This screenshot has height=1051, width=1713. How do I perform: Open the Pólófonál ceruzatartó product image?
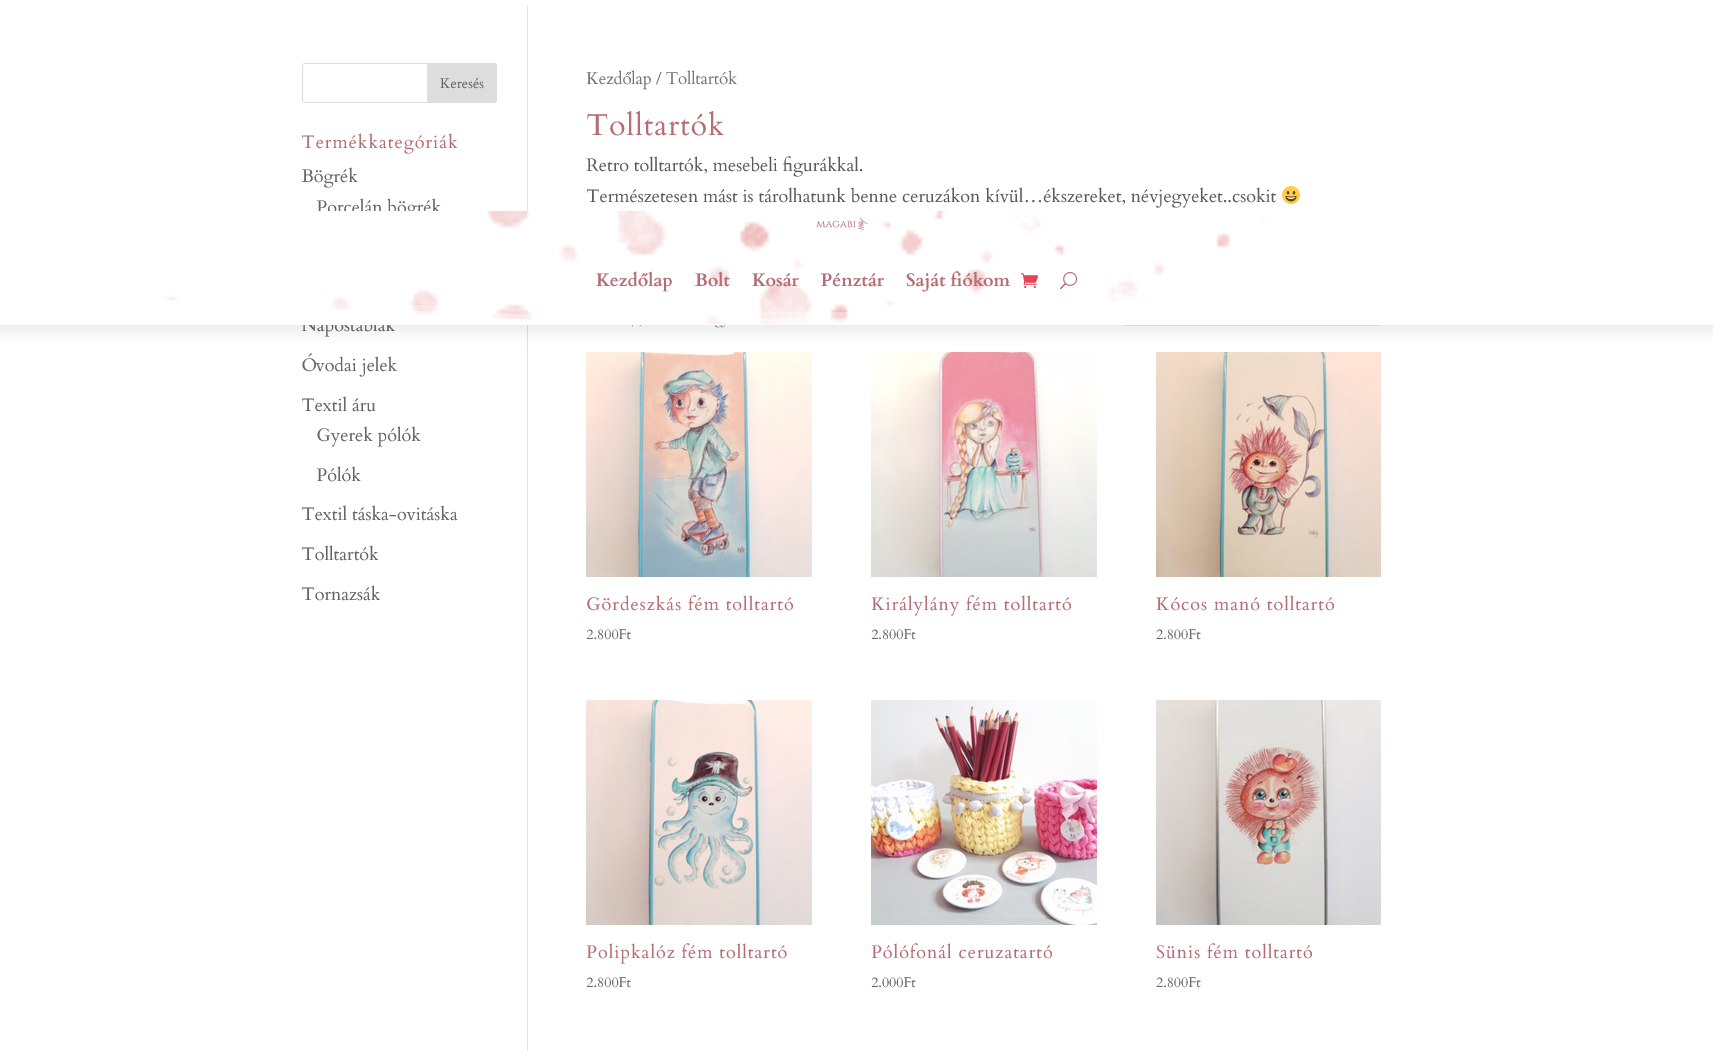[984, 812]
